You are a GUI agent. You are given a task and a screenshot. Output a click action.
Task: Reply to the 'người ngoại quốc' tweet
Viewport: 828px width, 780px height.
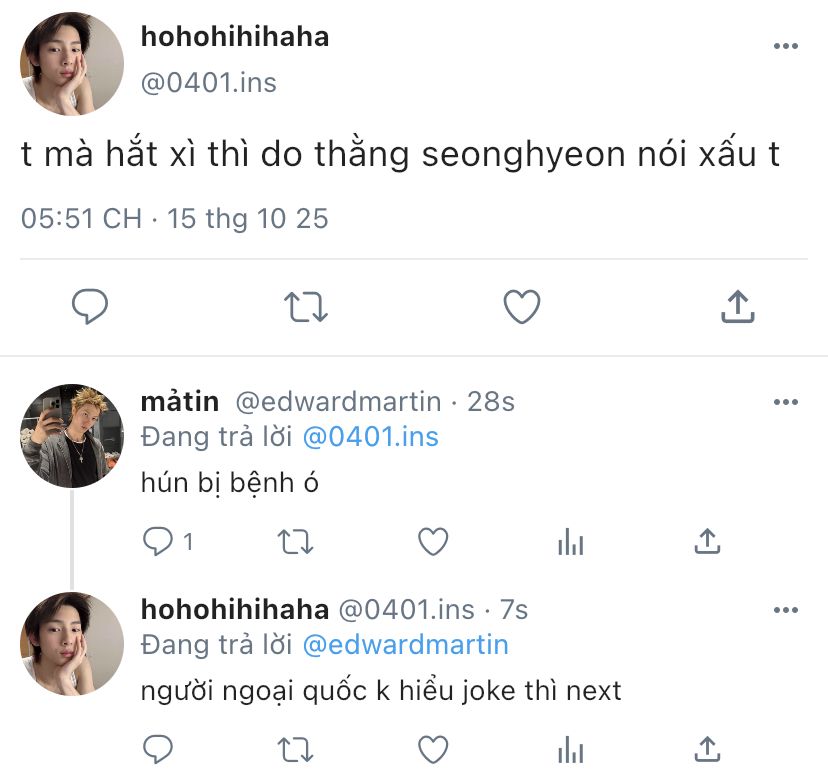(x=158, y=748)
